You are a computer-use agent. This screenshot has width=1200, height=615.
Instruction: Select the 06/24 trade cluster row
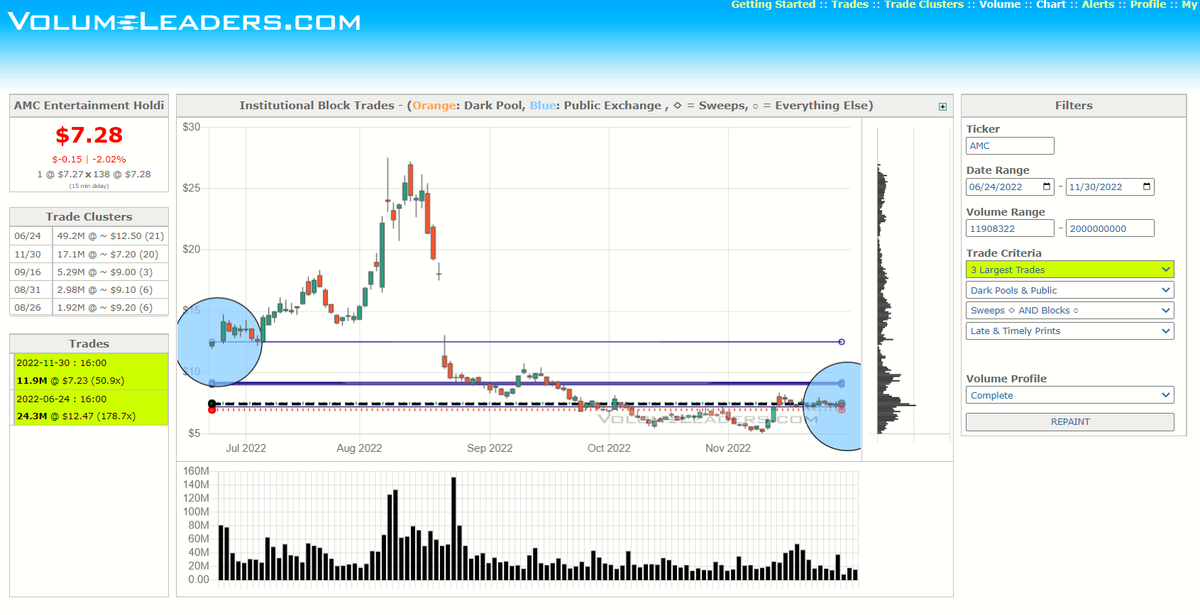89,236
